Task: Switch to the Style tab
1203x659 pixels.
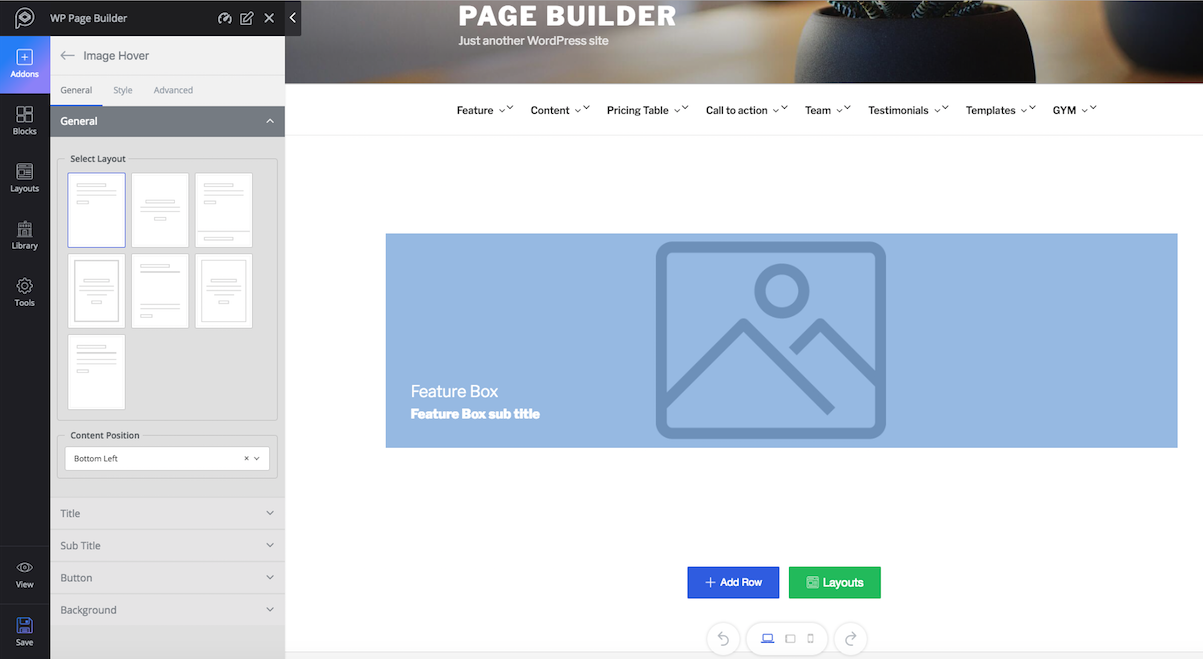Action: (x=123, y=90)
